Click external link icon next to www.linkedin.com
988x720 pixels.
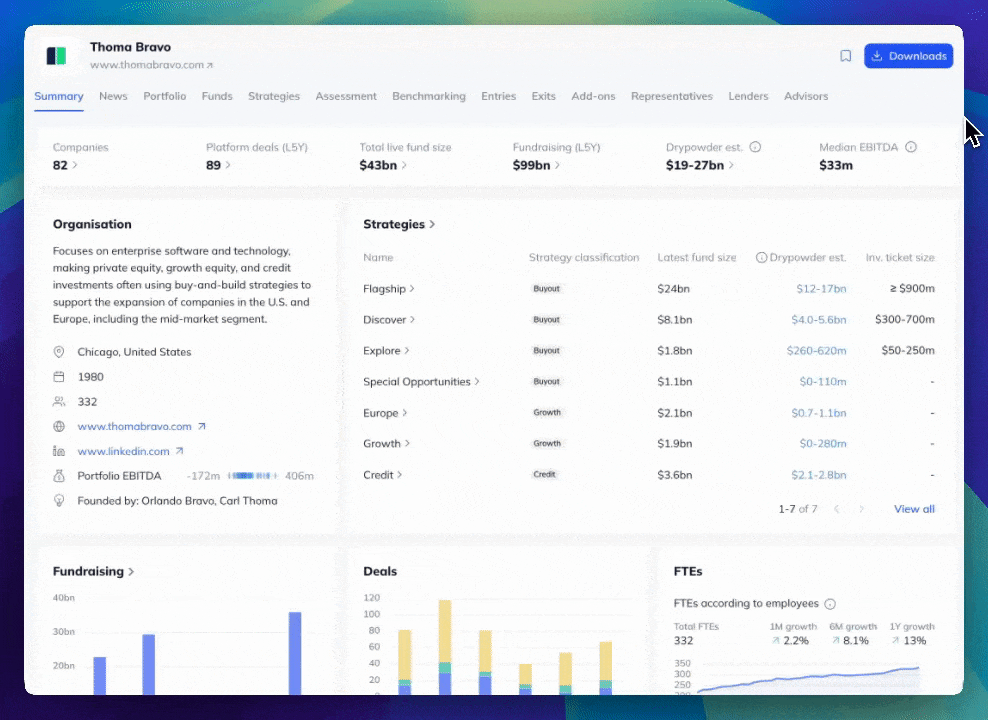180,451
